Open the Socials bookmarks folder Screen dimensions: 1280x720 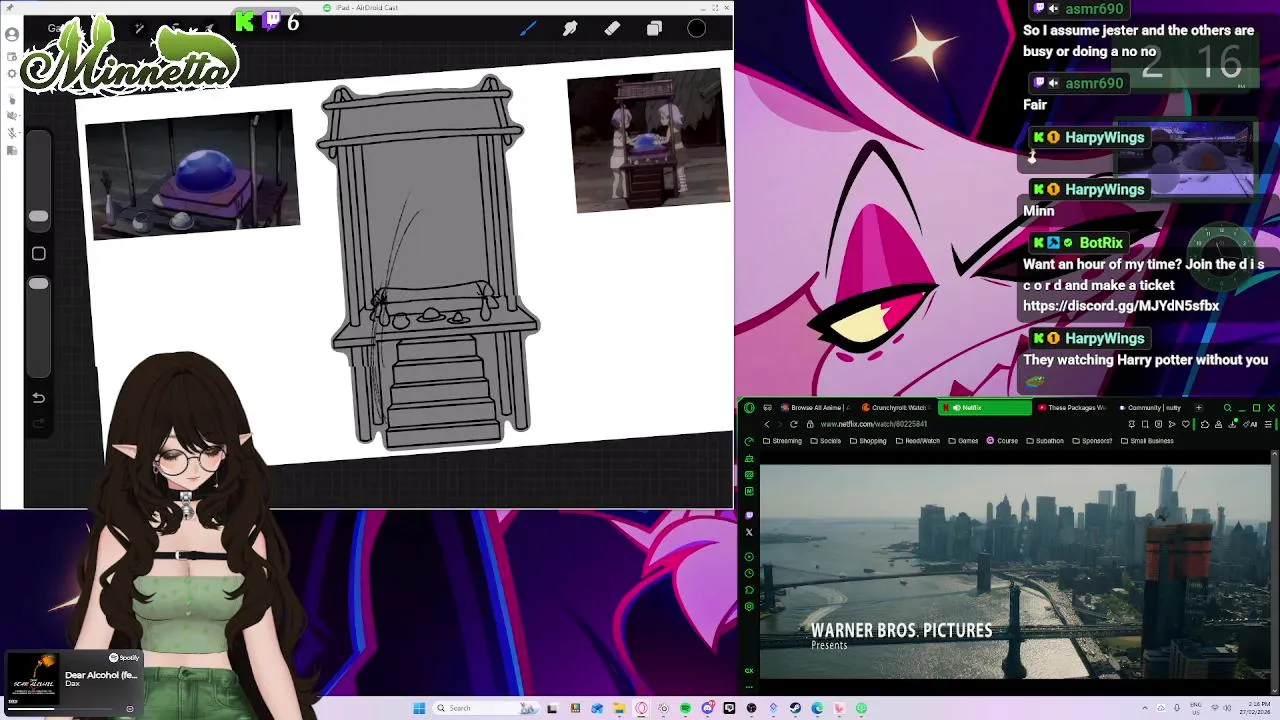click(x=826, y=441)
